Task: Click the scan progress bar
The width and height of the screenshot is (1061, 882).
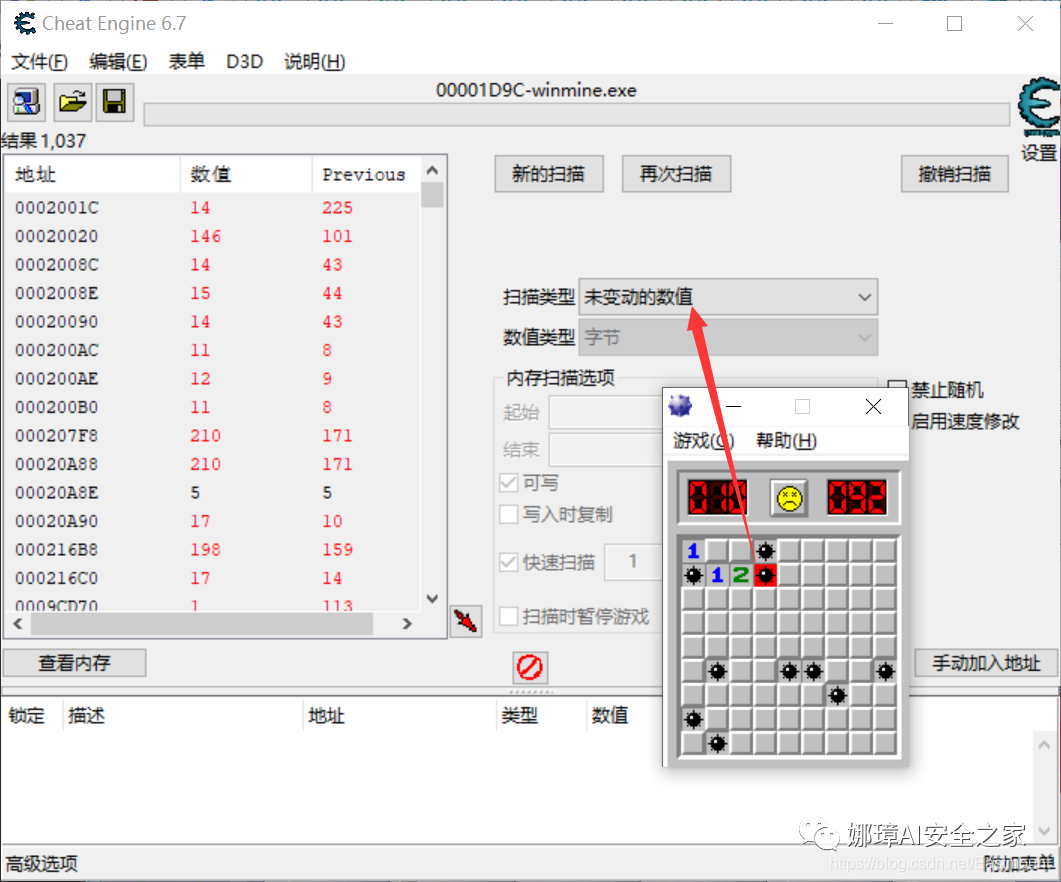Action: (x=577, y=114)
